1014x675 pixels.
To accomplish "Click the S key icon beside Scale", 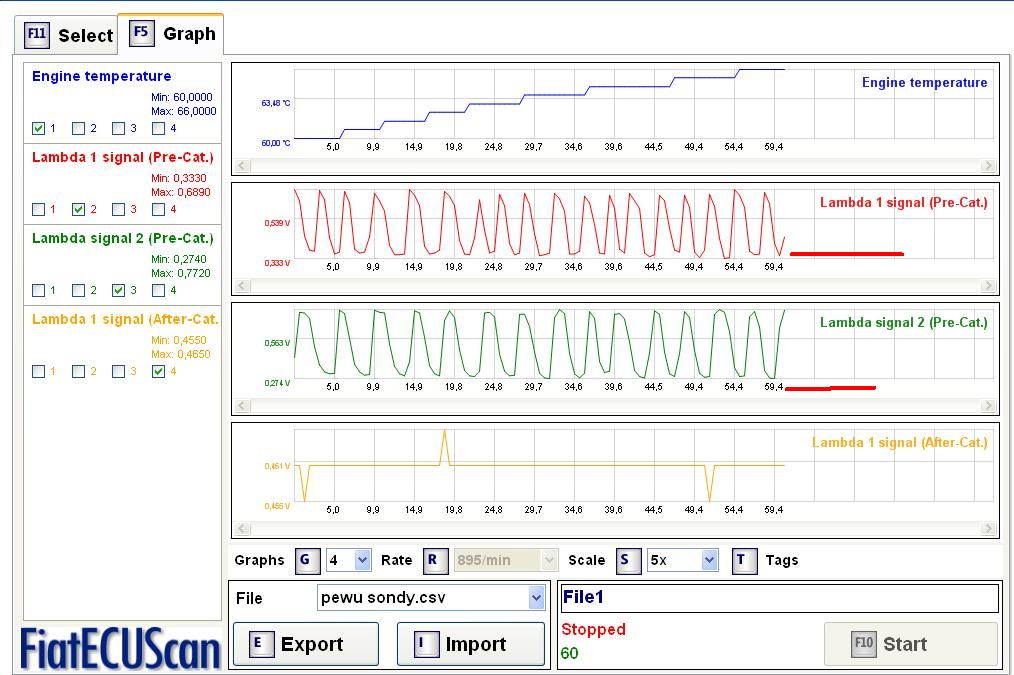I will 625,560.
